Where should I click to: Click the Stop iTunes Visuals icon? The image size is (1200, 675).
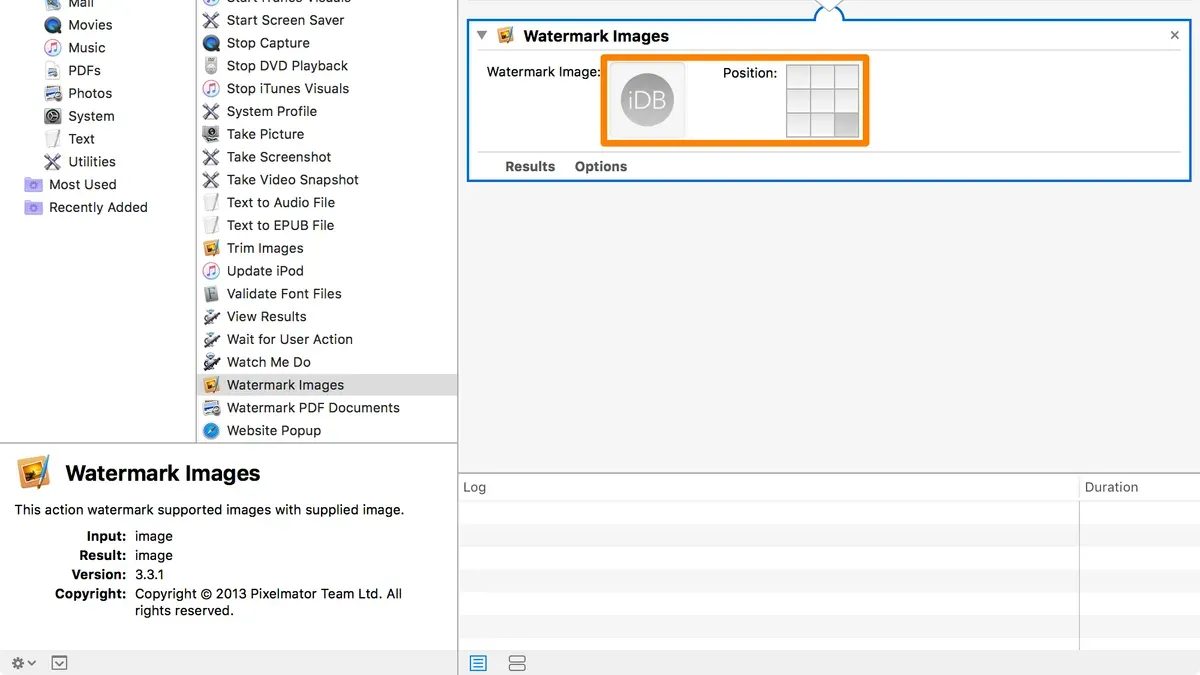point(211,89)
